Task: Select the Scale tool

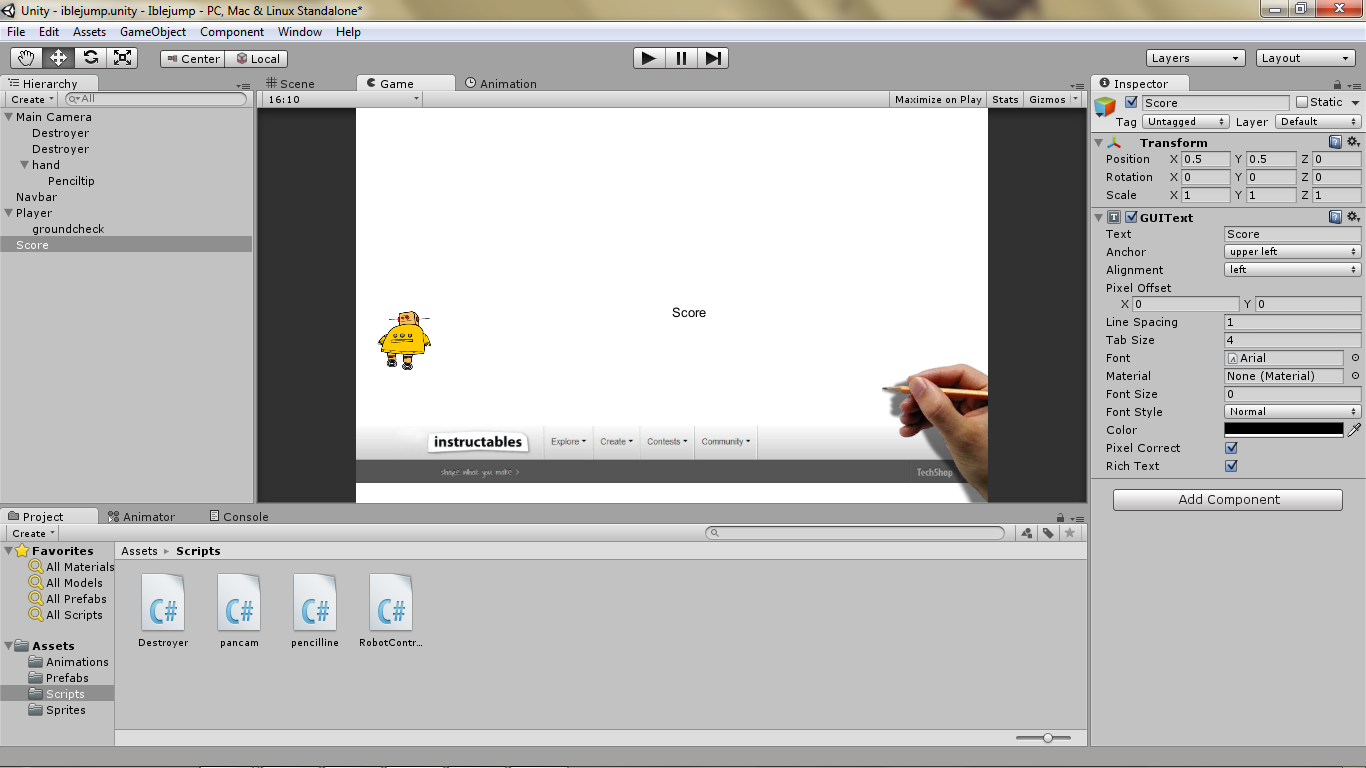Action: (x=123, y=58)
